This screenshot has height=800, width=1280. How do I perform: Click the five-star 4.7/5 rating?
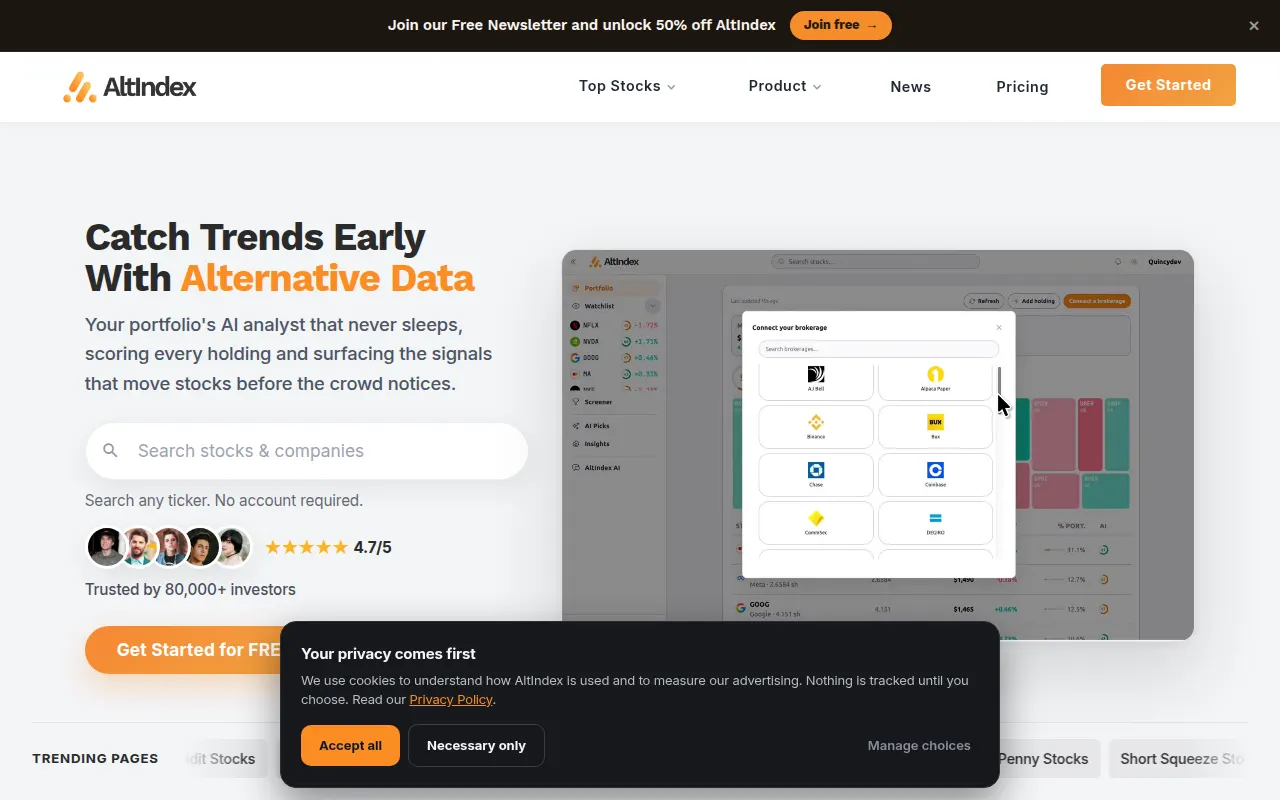tap(328, 547)
